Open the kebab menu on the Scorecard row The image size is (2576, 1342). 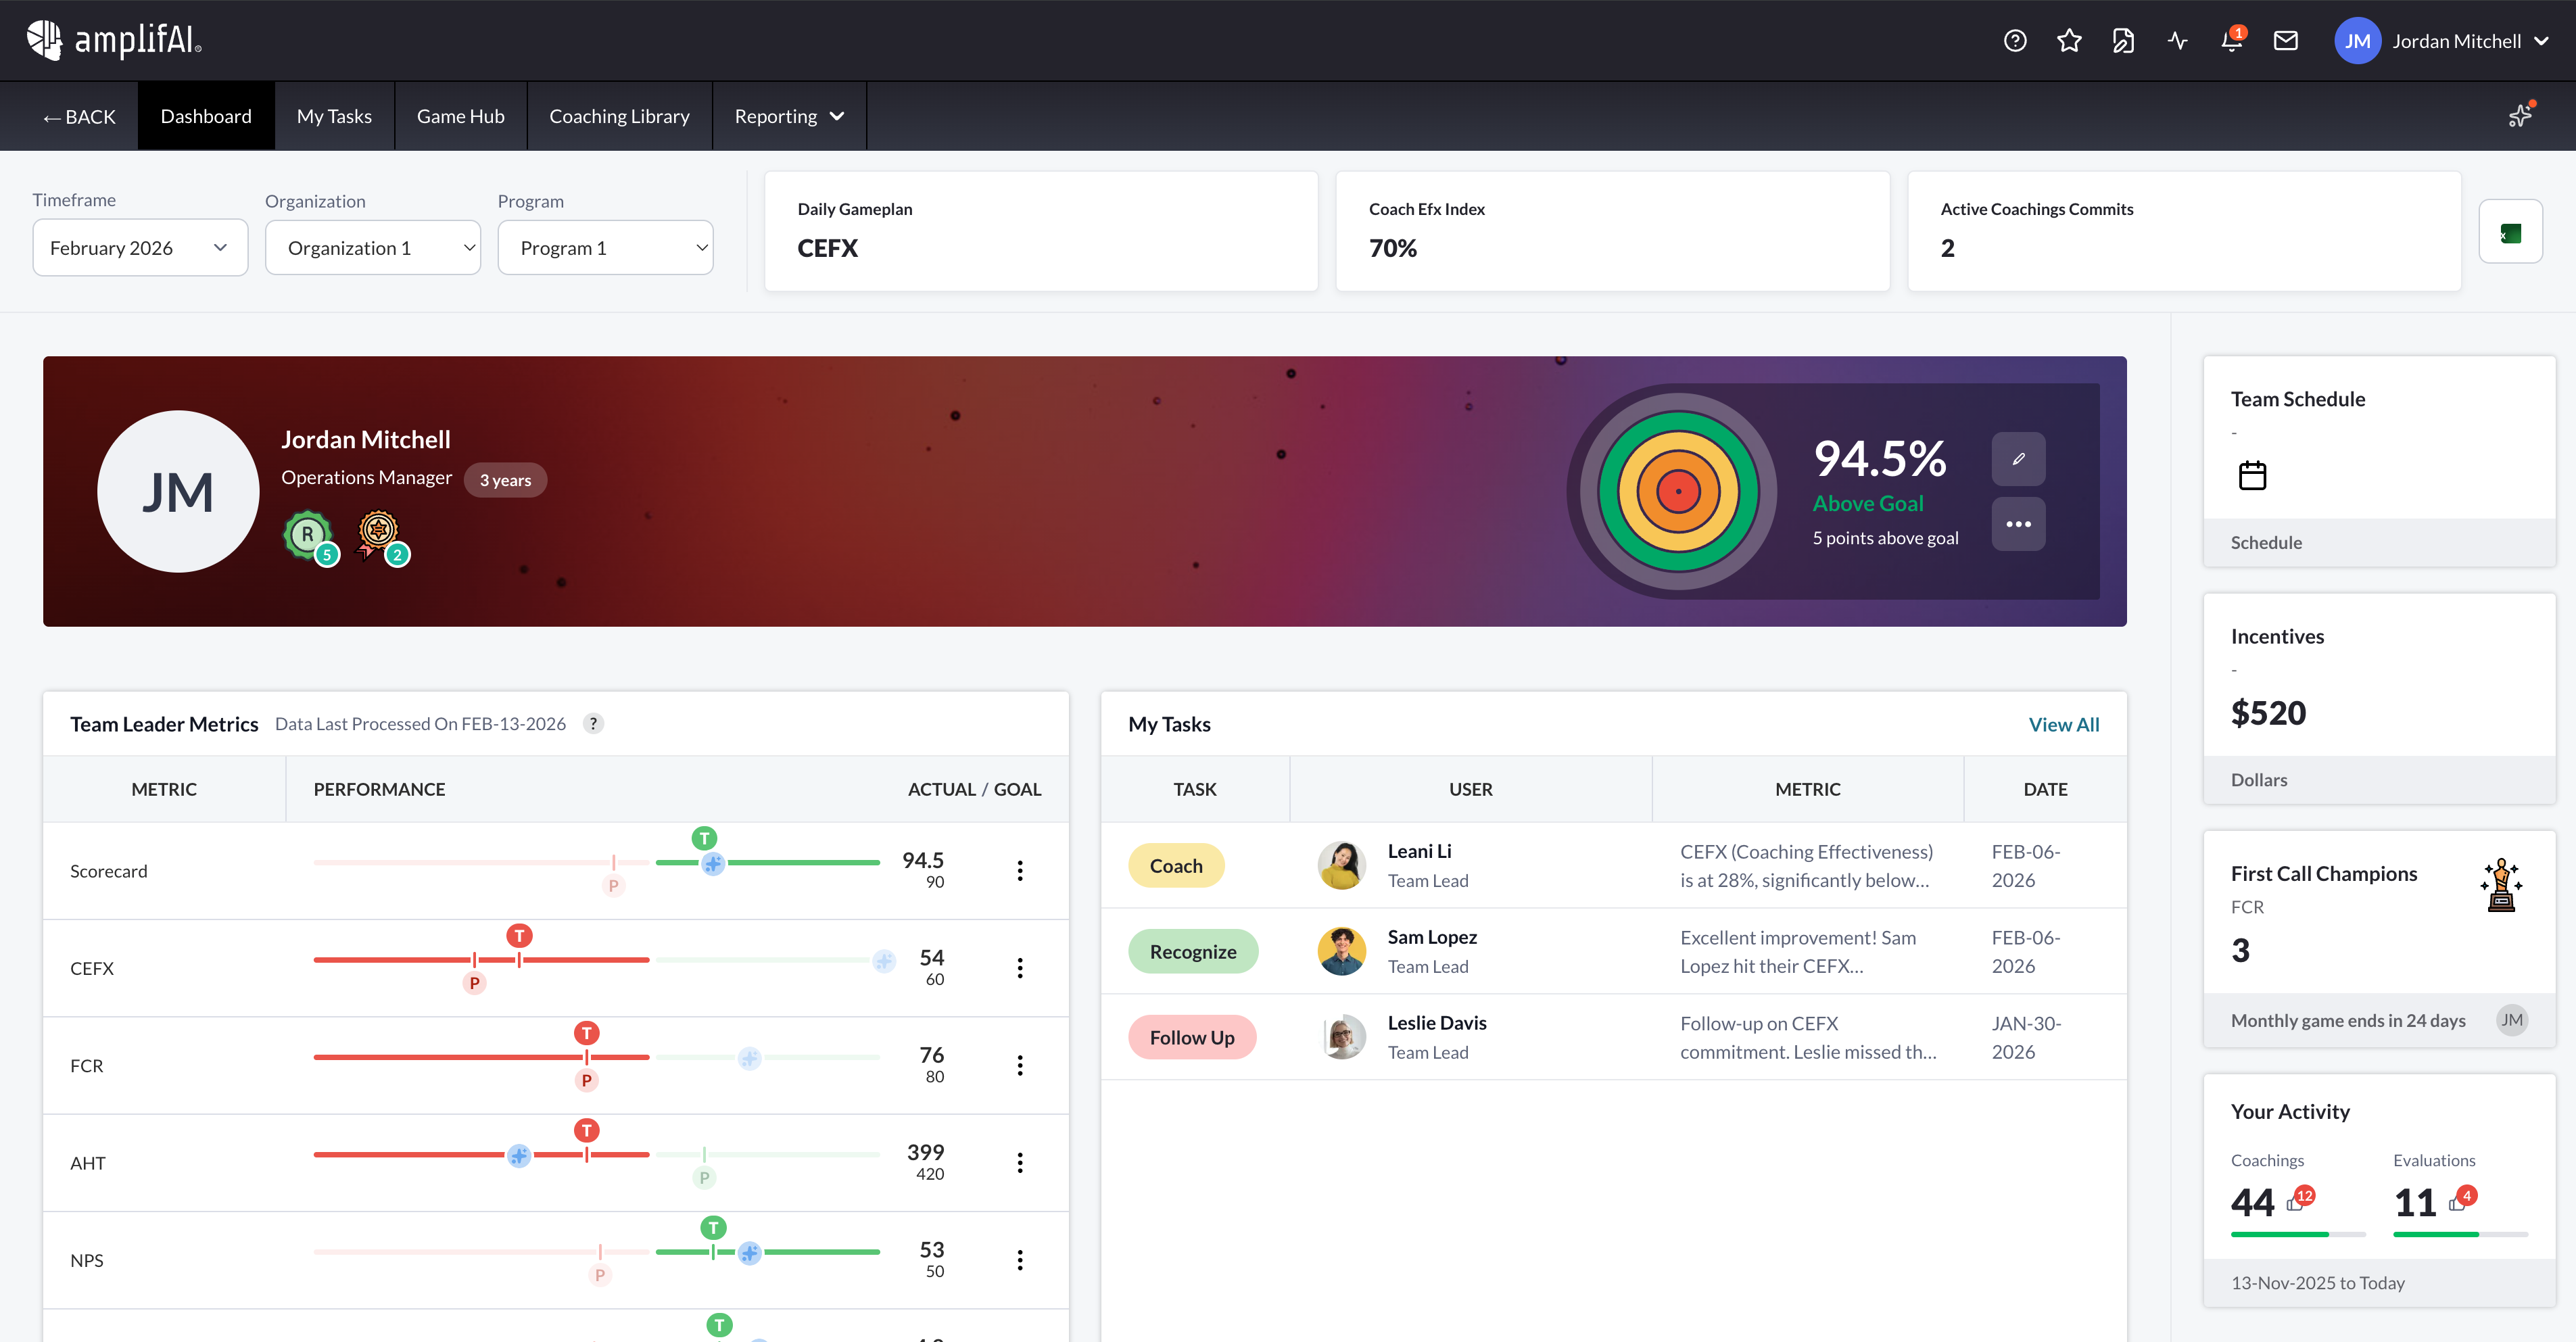point(1020,870)
